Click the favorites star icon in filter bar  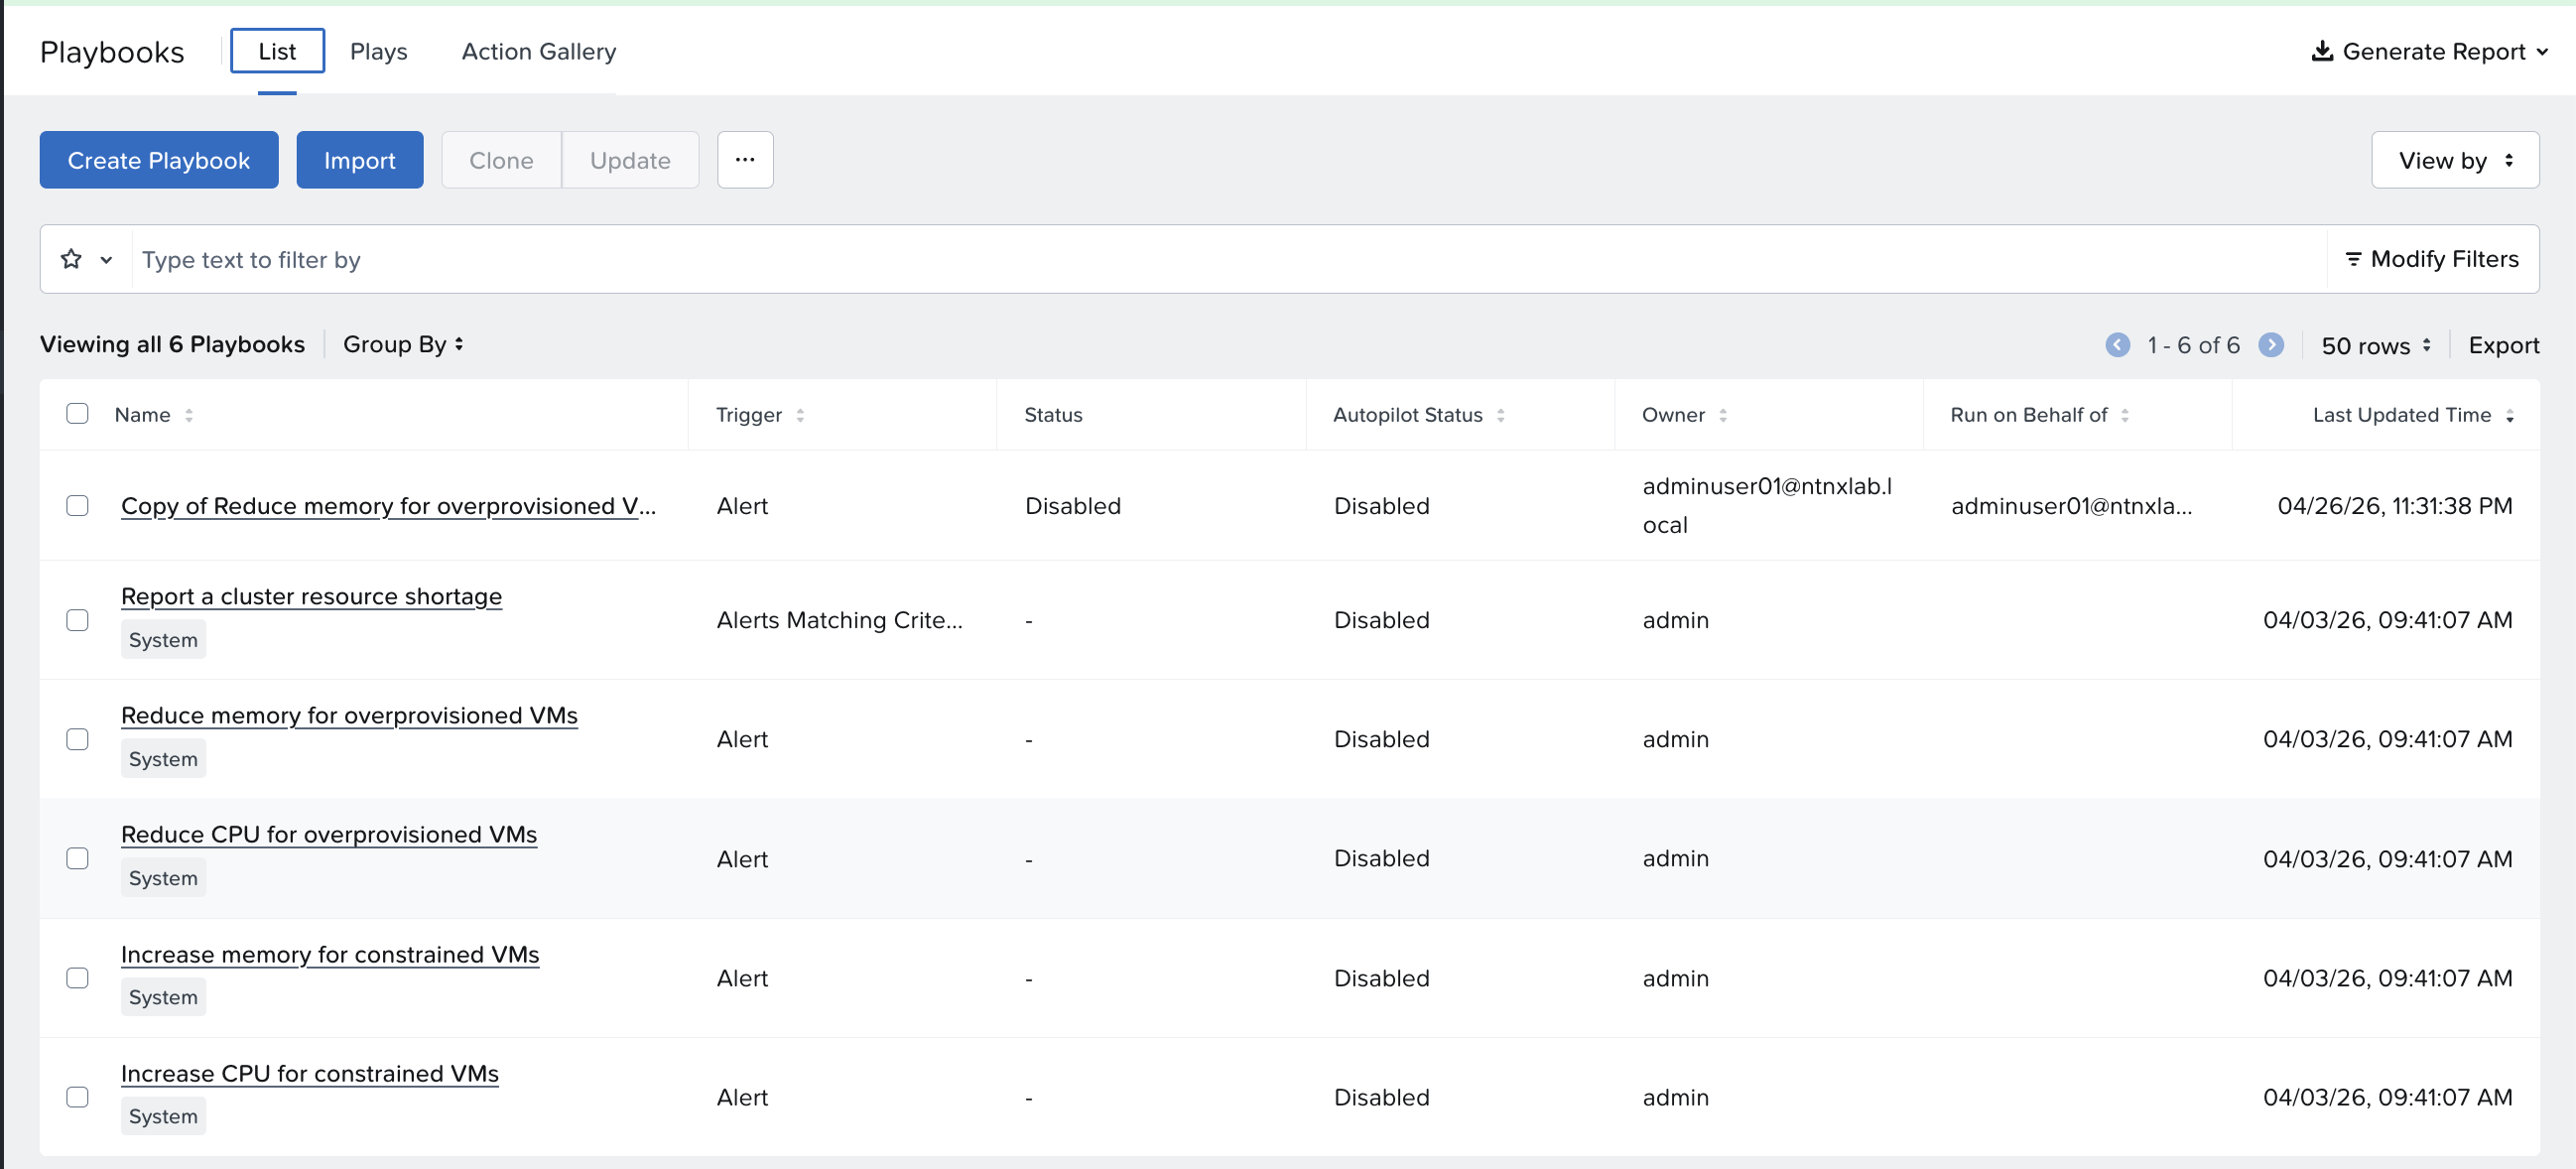coord(71,259)
